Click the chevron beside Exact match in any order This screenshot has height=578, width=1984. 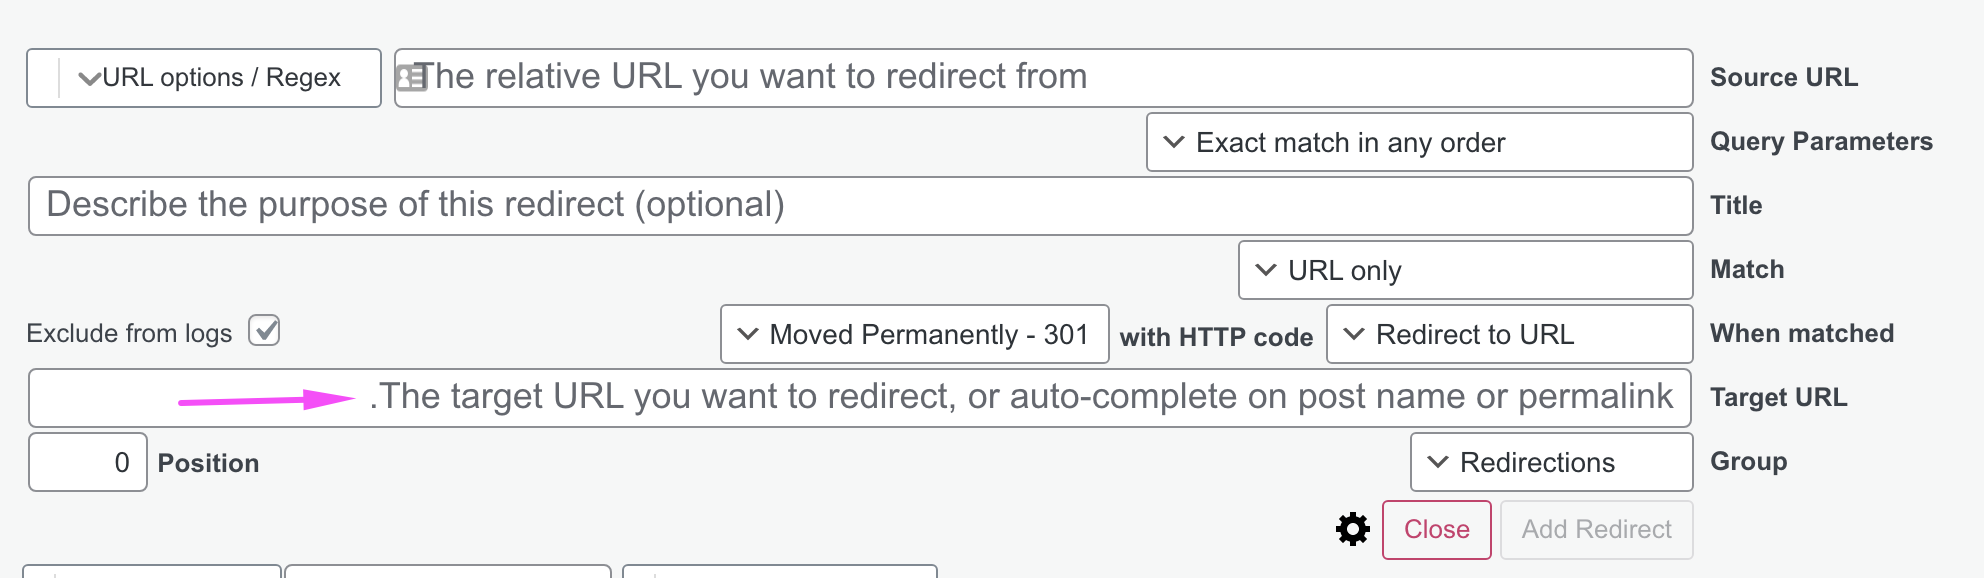[x=1174, y=142]
